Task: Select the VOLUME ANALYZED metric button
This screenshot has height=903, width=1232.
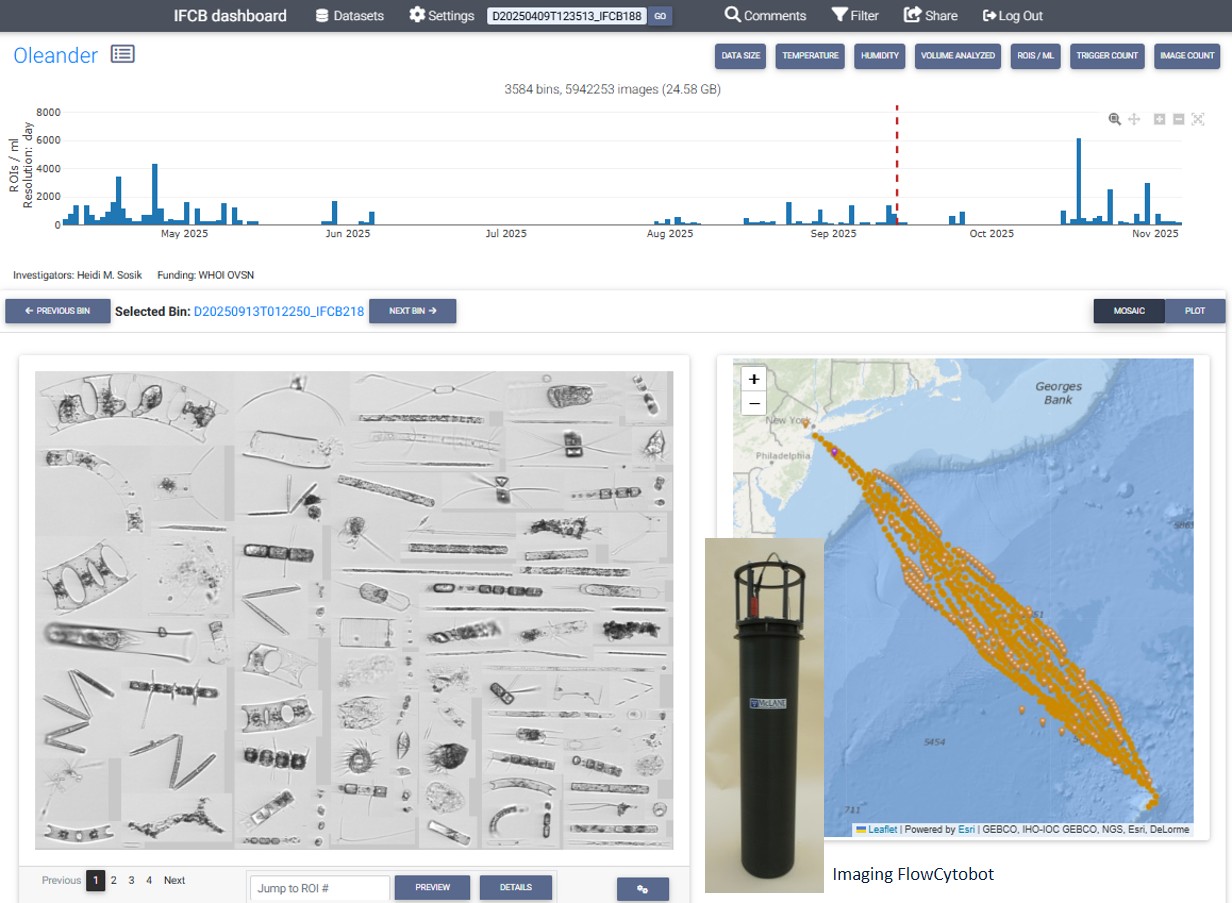Action: pos(958,56)
